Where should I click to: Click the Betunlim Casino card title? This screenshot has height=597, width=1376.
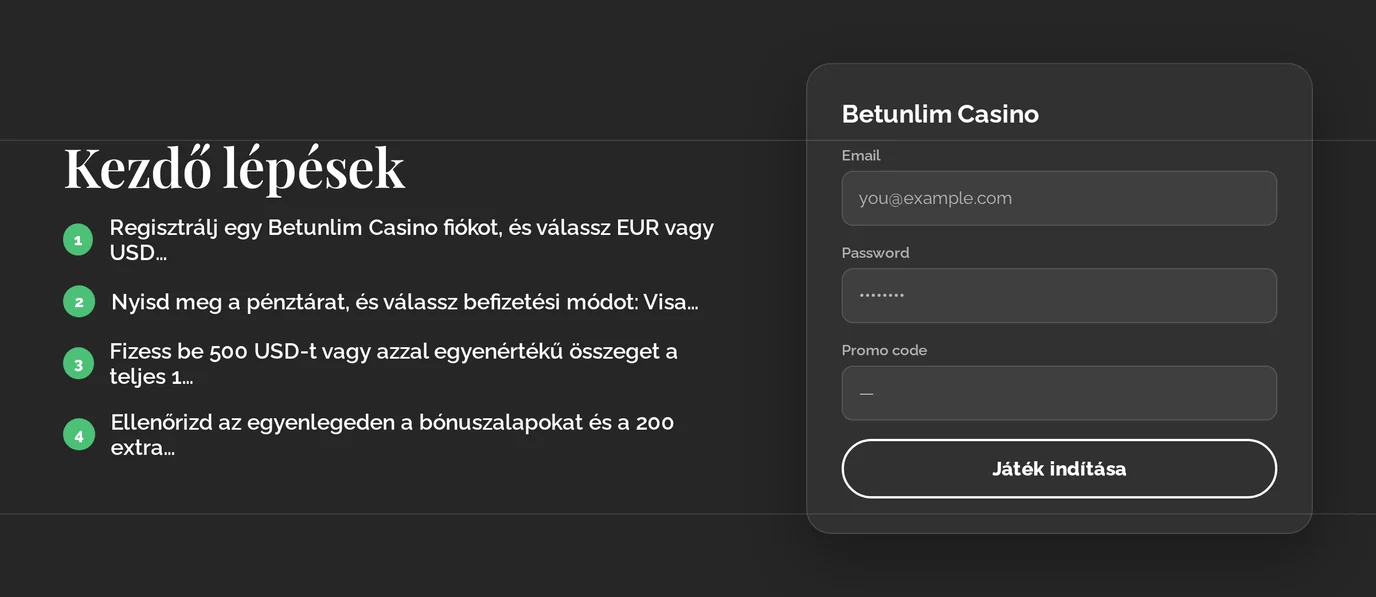pyautogui.click(x=940, y=114)
